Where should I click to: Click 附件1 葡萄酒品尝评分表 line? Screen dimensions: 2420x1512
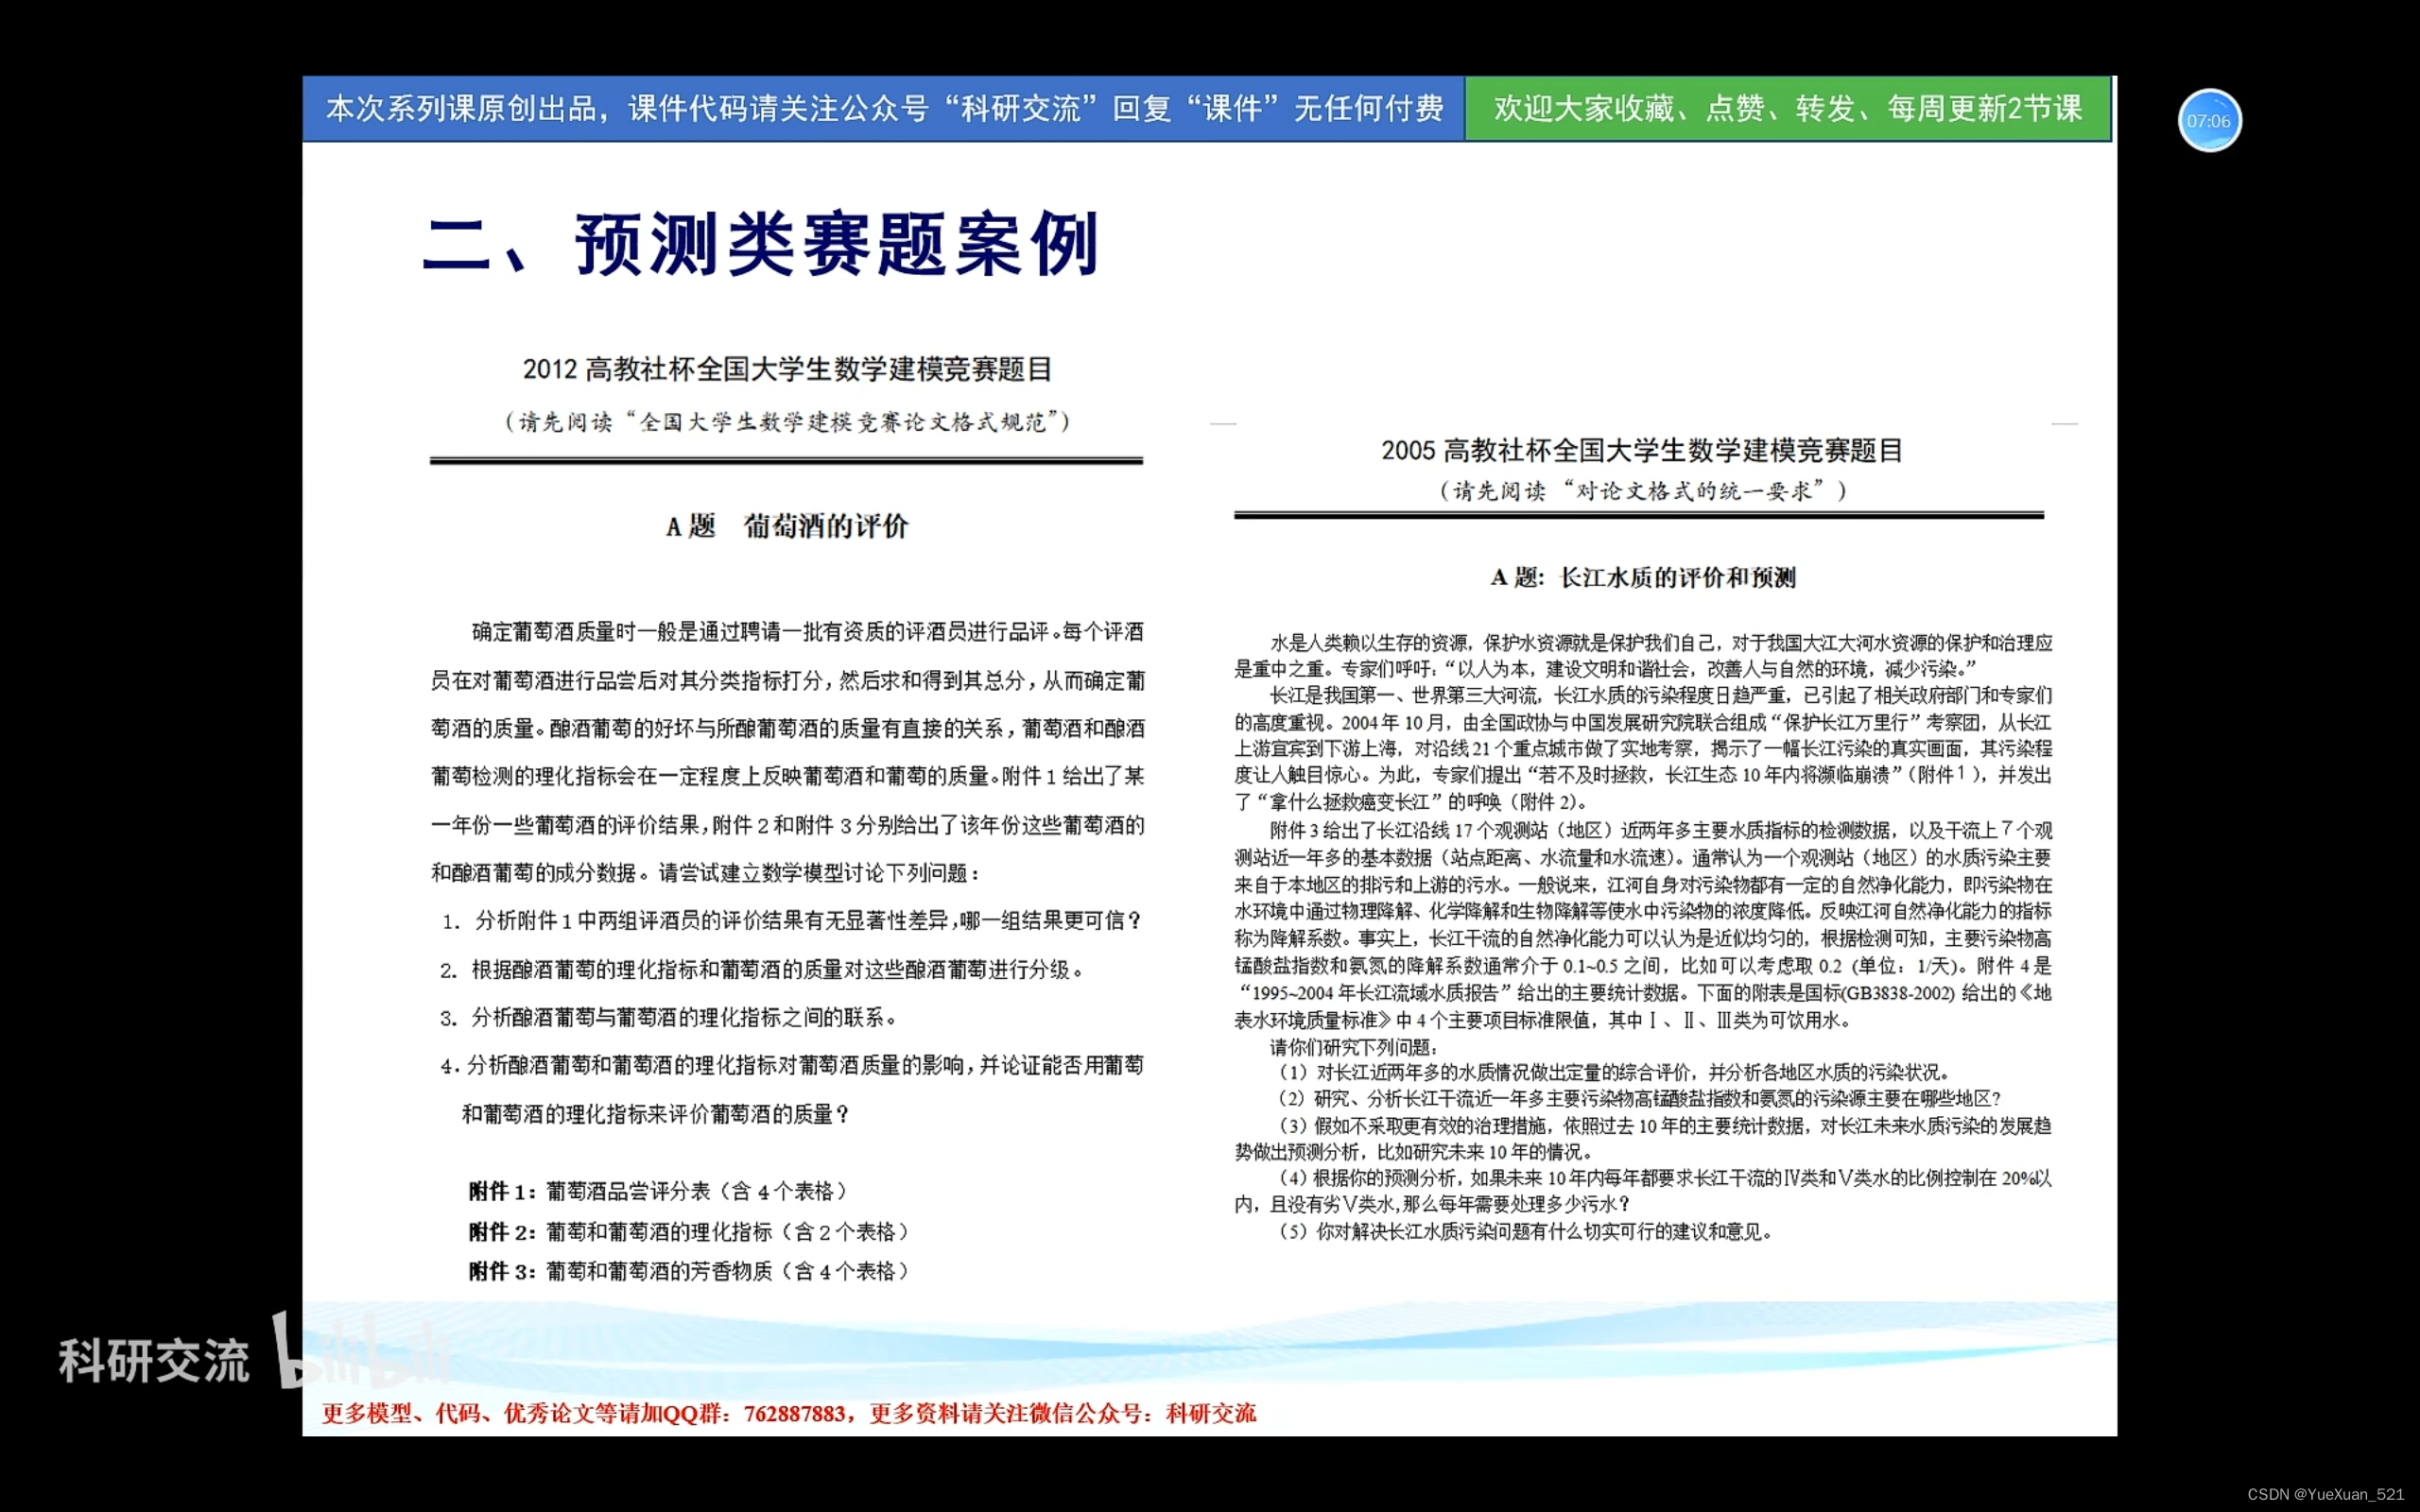pyautogui.click(x=660, y=1191)
